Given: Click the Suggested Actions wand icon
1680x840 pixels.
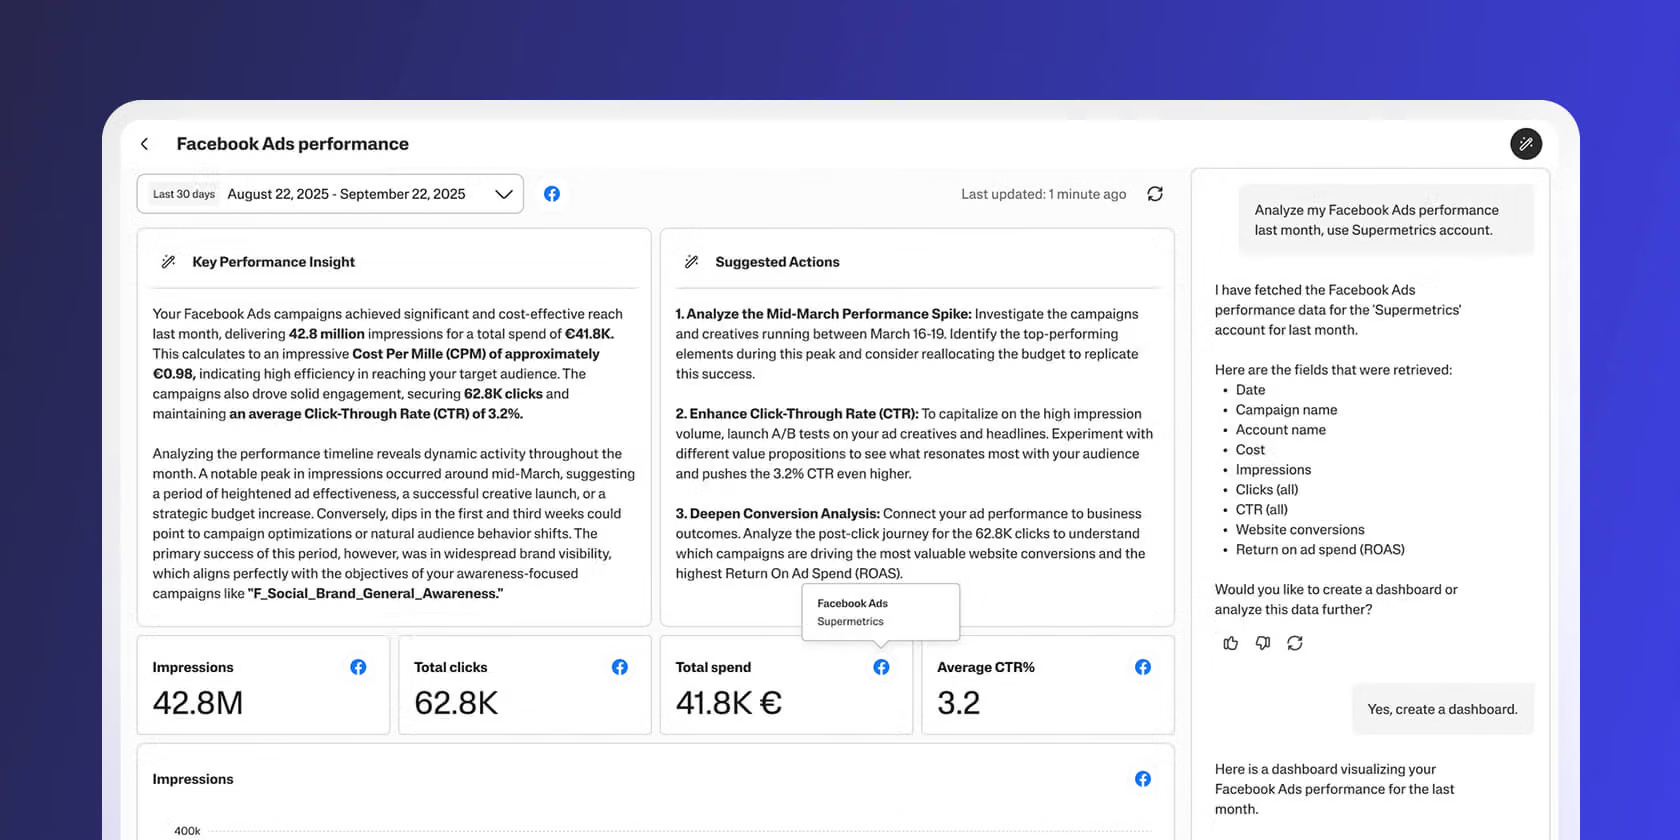Looking at the screenshot, I should tap(691, 262).
